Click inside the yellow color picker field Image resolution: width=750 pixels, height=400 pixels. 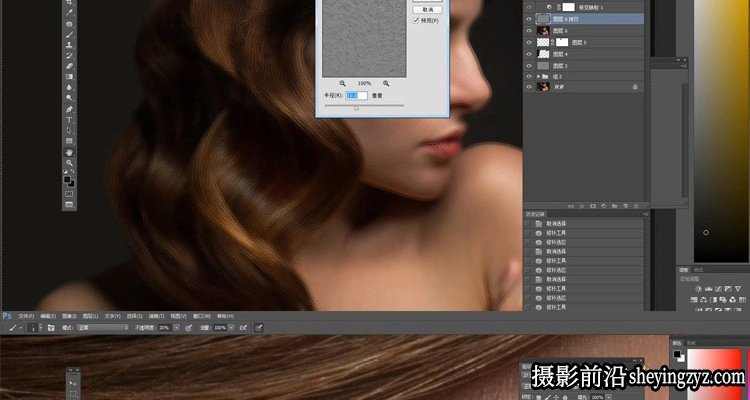point(721,129)
